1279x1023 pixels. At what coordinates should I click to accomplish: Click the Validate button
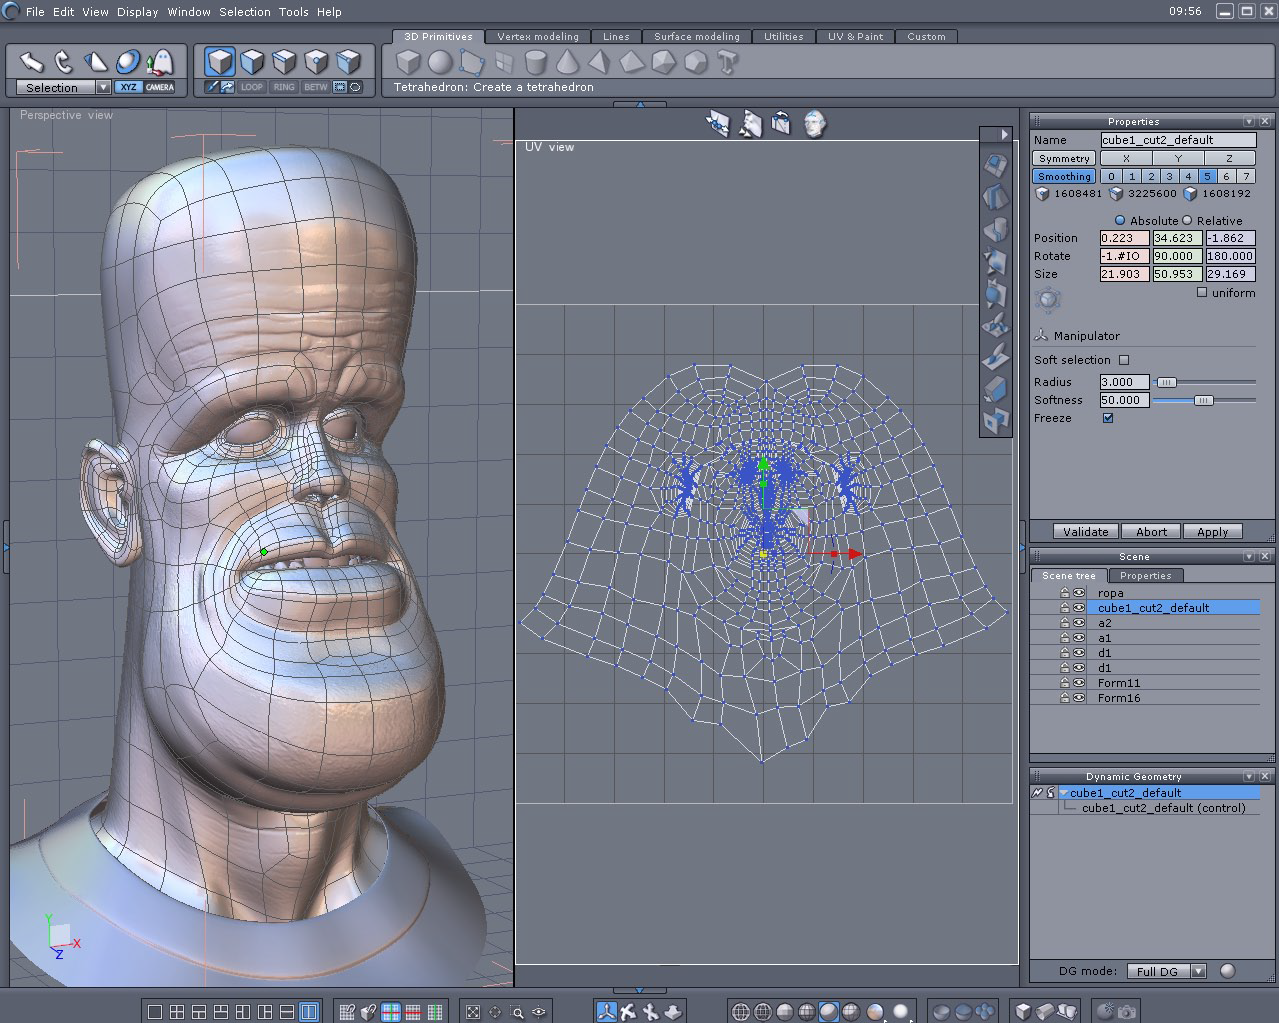[x=1085, y=532]
